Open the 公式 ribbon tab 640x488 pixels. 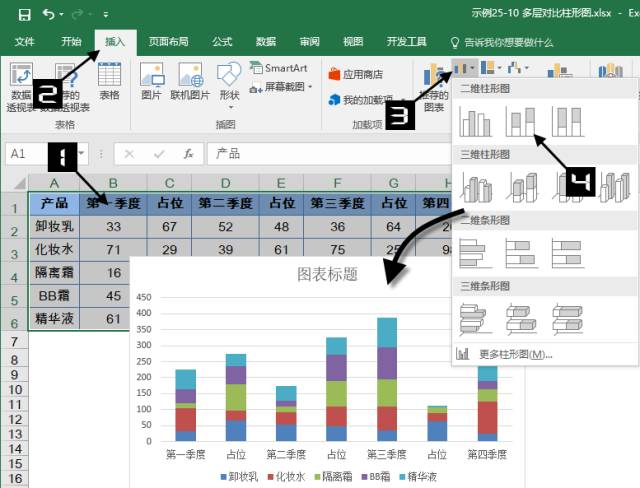[x=222, y=42]
